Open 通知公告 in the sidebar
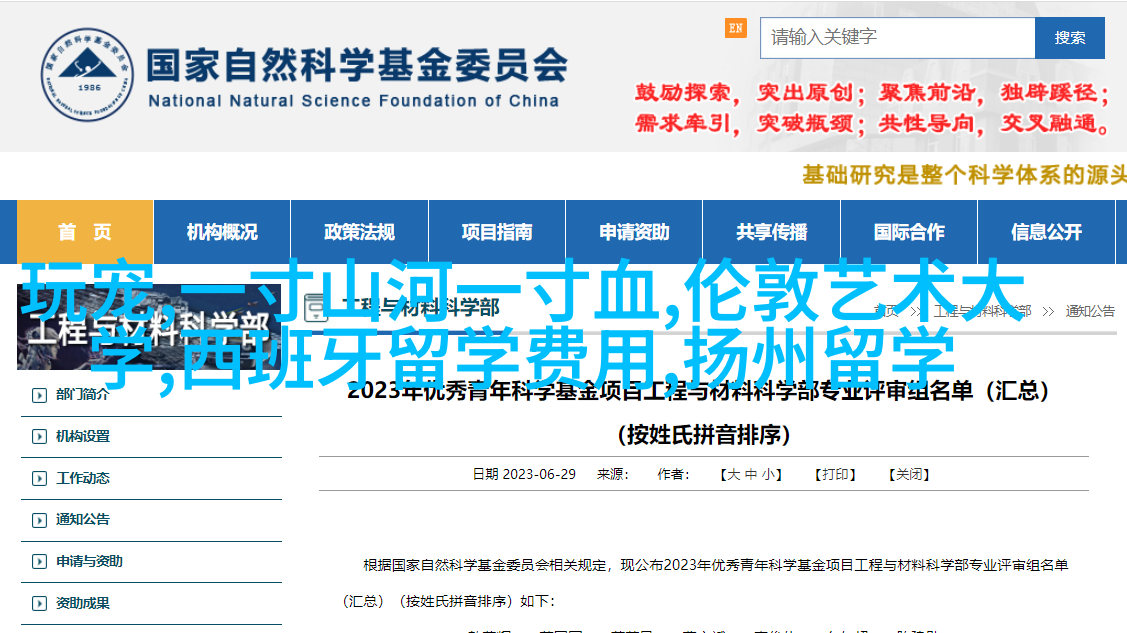This screenshot has width=1127, height=633. (83, 519)
